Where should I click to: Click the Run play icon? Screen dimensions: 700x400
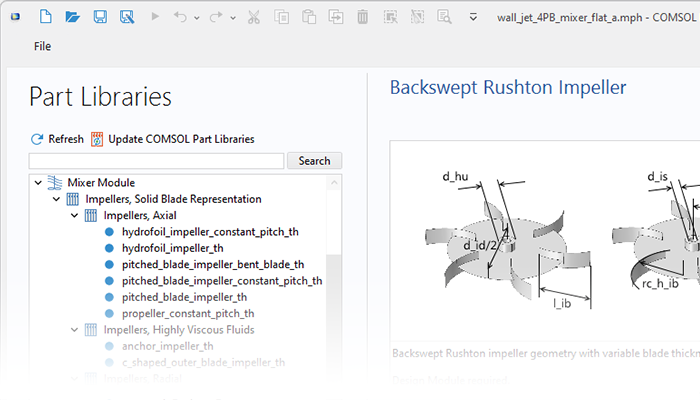(155, 17)
